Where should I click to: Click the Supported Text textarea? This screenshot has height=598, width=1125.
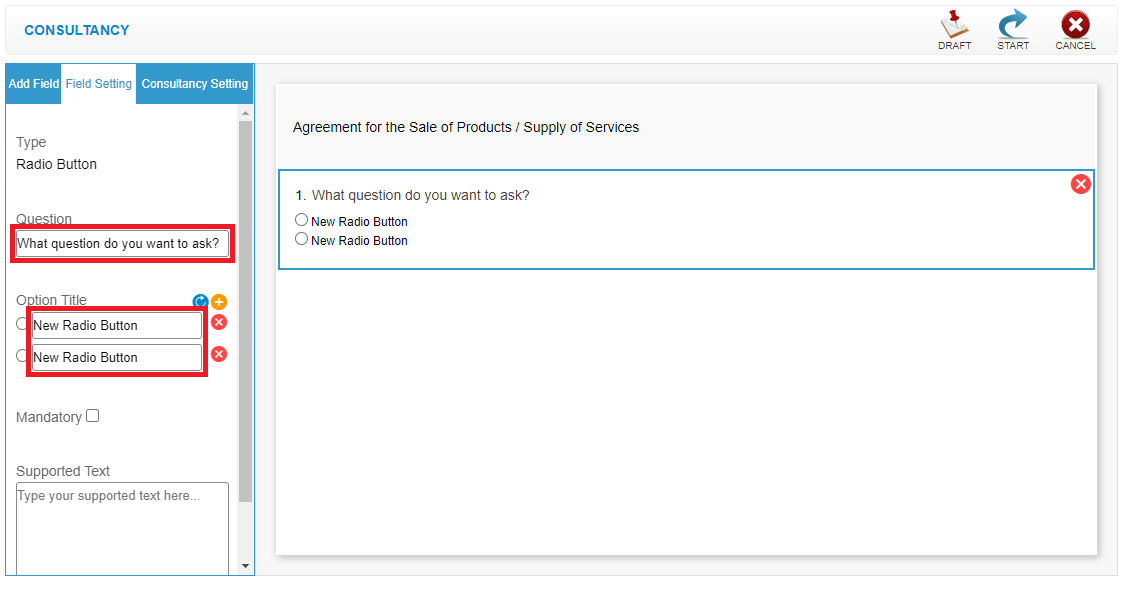(x=122, y=528)
